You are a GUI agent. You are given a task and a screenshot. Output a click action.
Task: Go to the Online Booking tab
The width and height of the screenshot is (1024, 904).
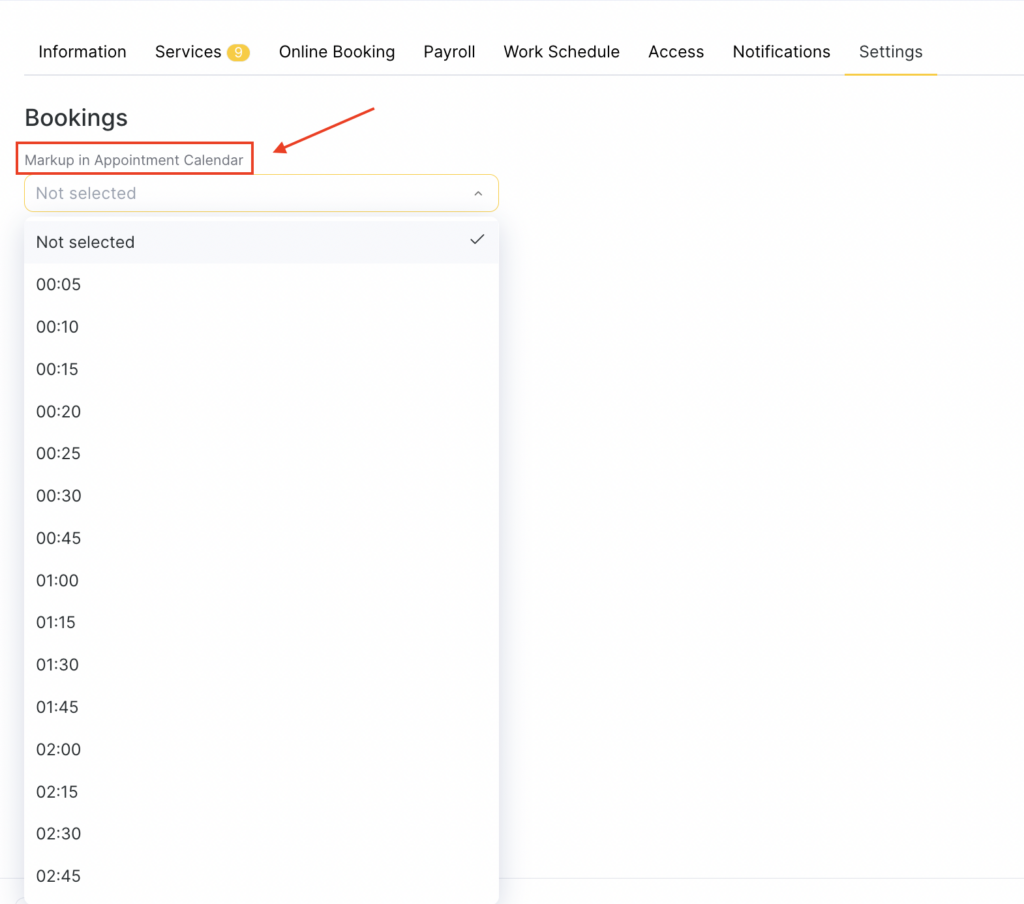click(x=336, y=52)
